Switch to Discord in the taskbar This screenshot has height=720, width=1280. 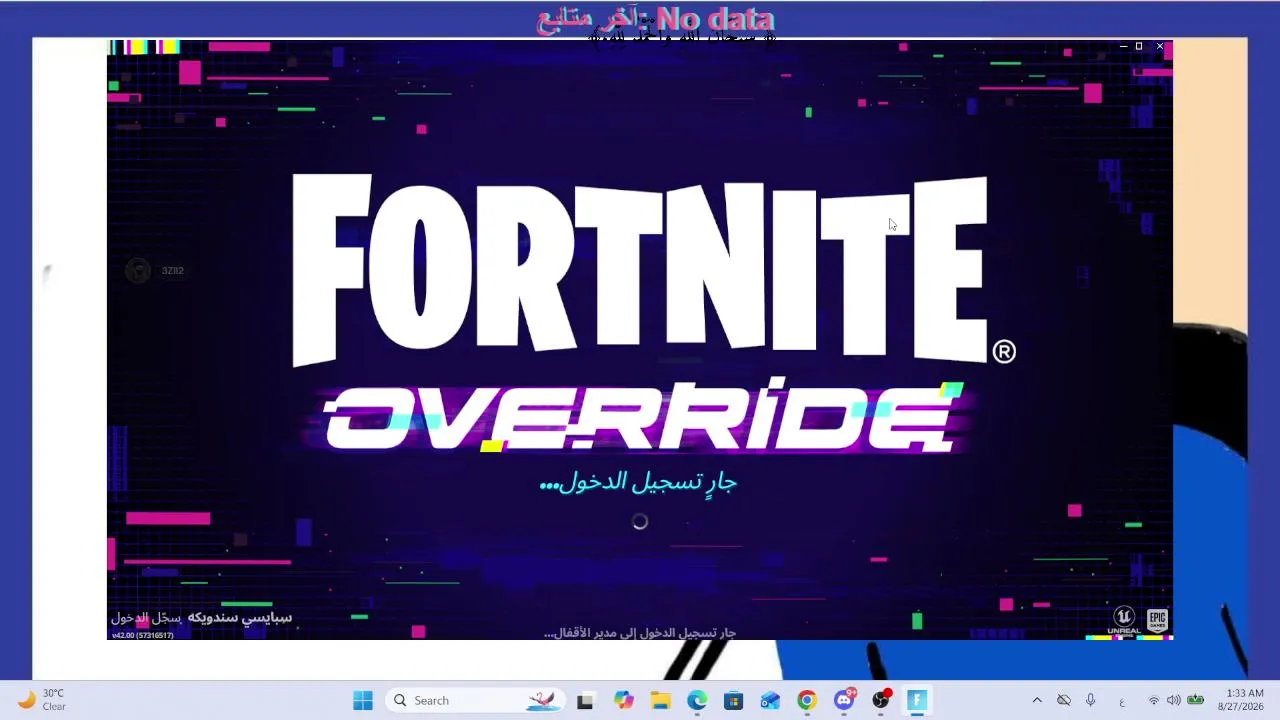[x=844, y=701]
